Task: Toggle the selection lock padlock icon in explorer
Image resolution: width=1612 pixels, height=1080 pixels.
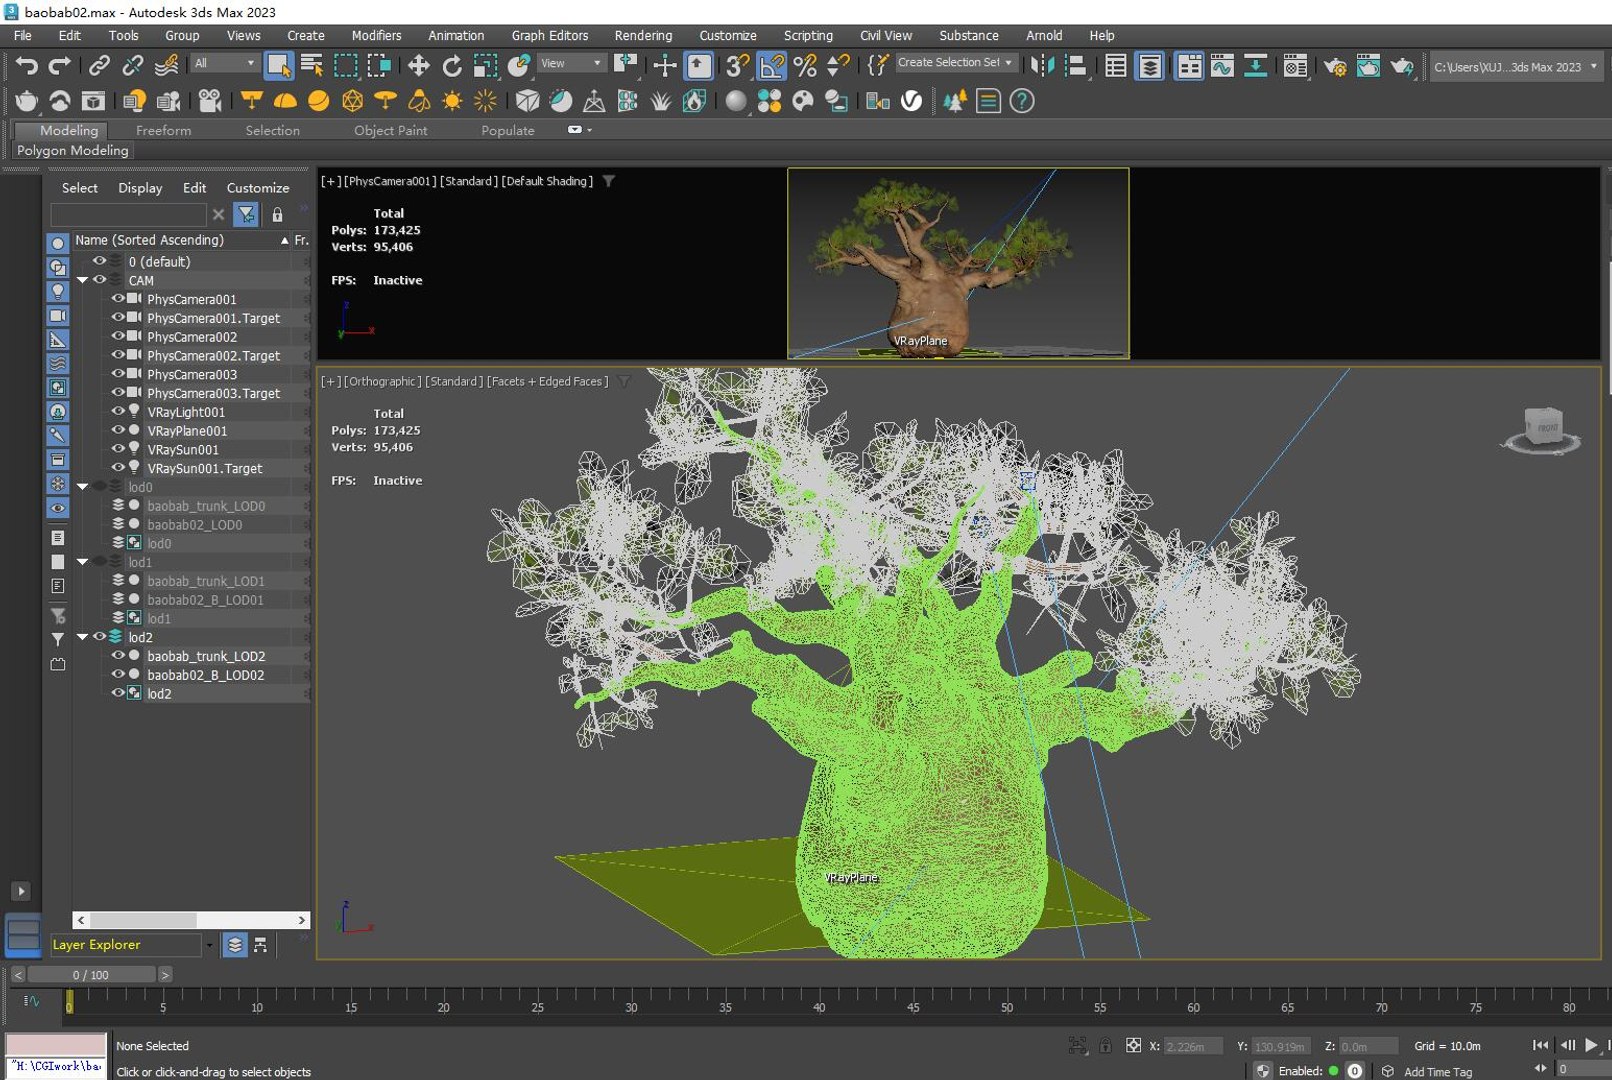Action: (x=277, y=215)
